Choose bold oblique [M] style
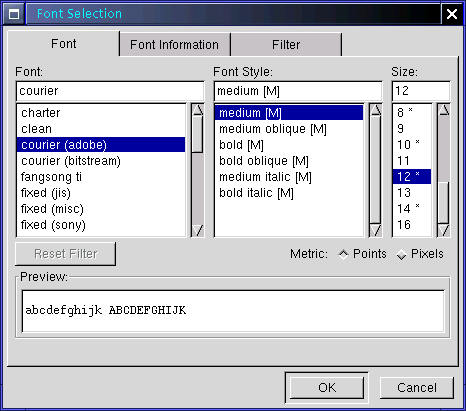This screenshot has width=466, height=411. pos(289,161)
